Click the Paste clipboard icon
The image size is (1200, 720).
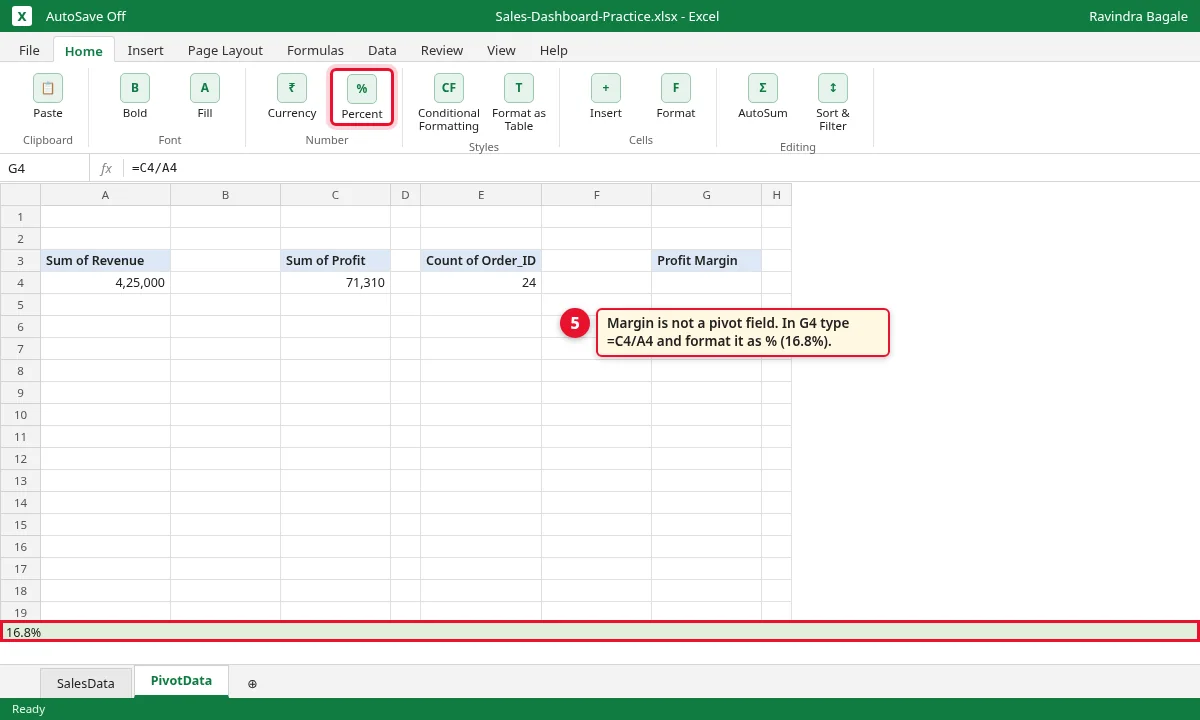click(48, 88)
